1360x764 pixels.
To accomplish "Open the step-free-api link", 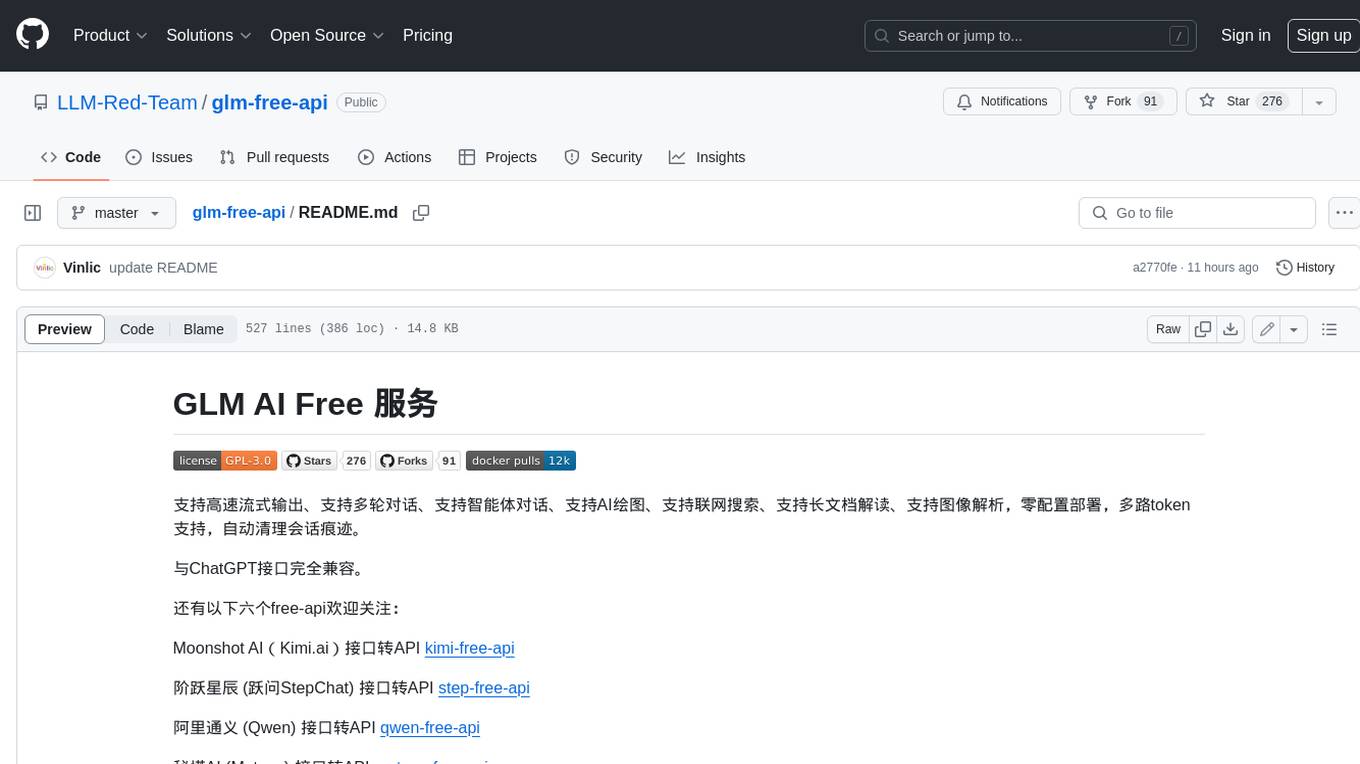I will pos(484,688).
